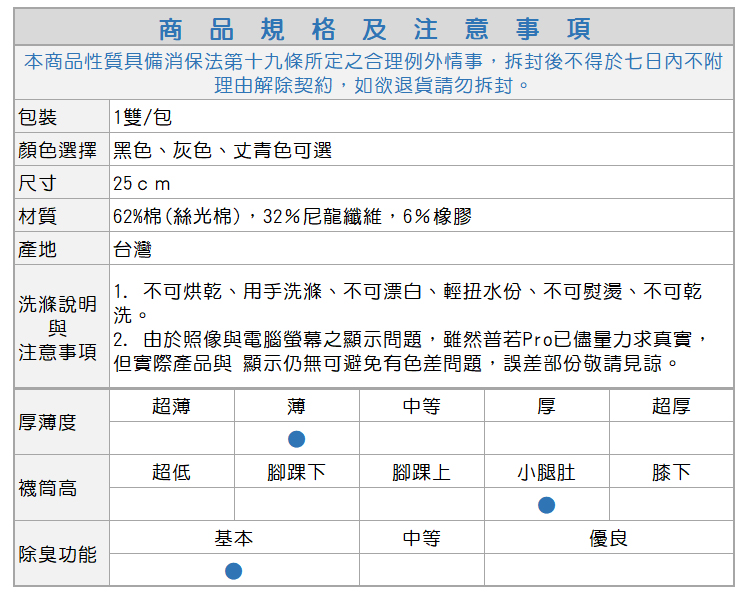Click the 中等 thickness column header

(421, 406)
